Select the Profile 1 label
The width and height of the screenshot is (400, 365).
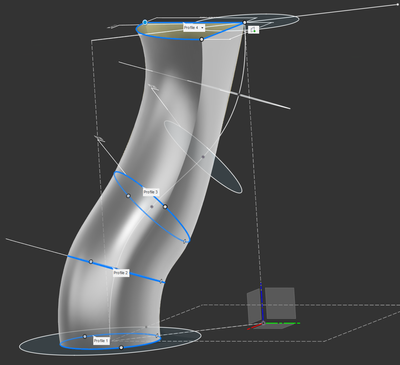click(101, 341)
